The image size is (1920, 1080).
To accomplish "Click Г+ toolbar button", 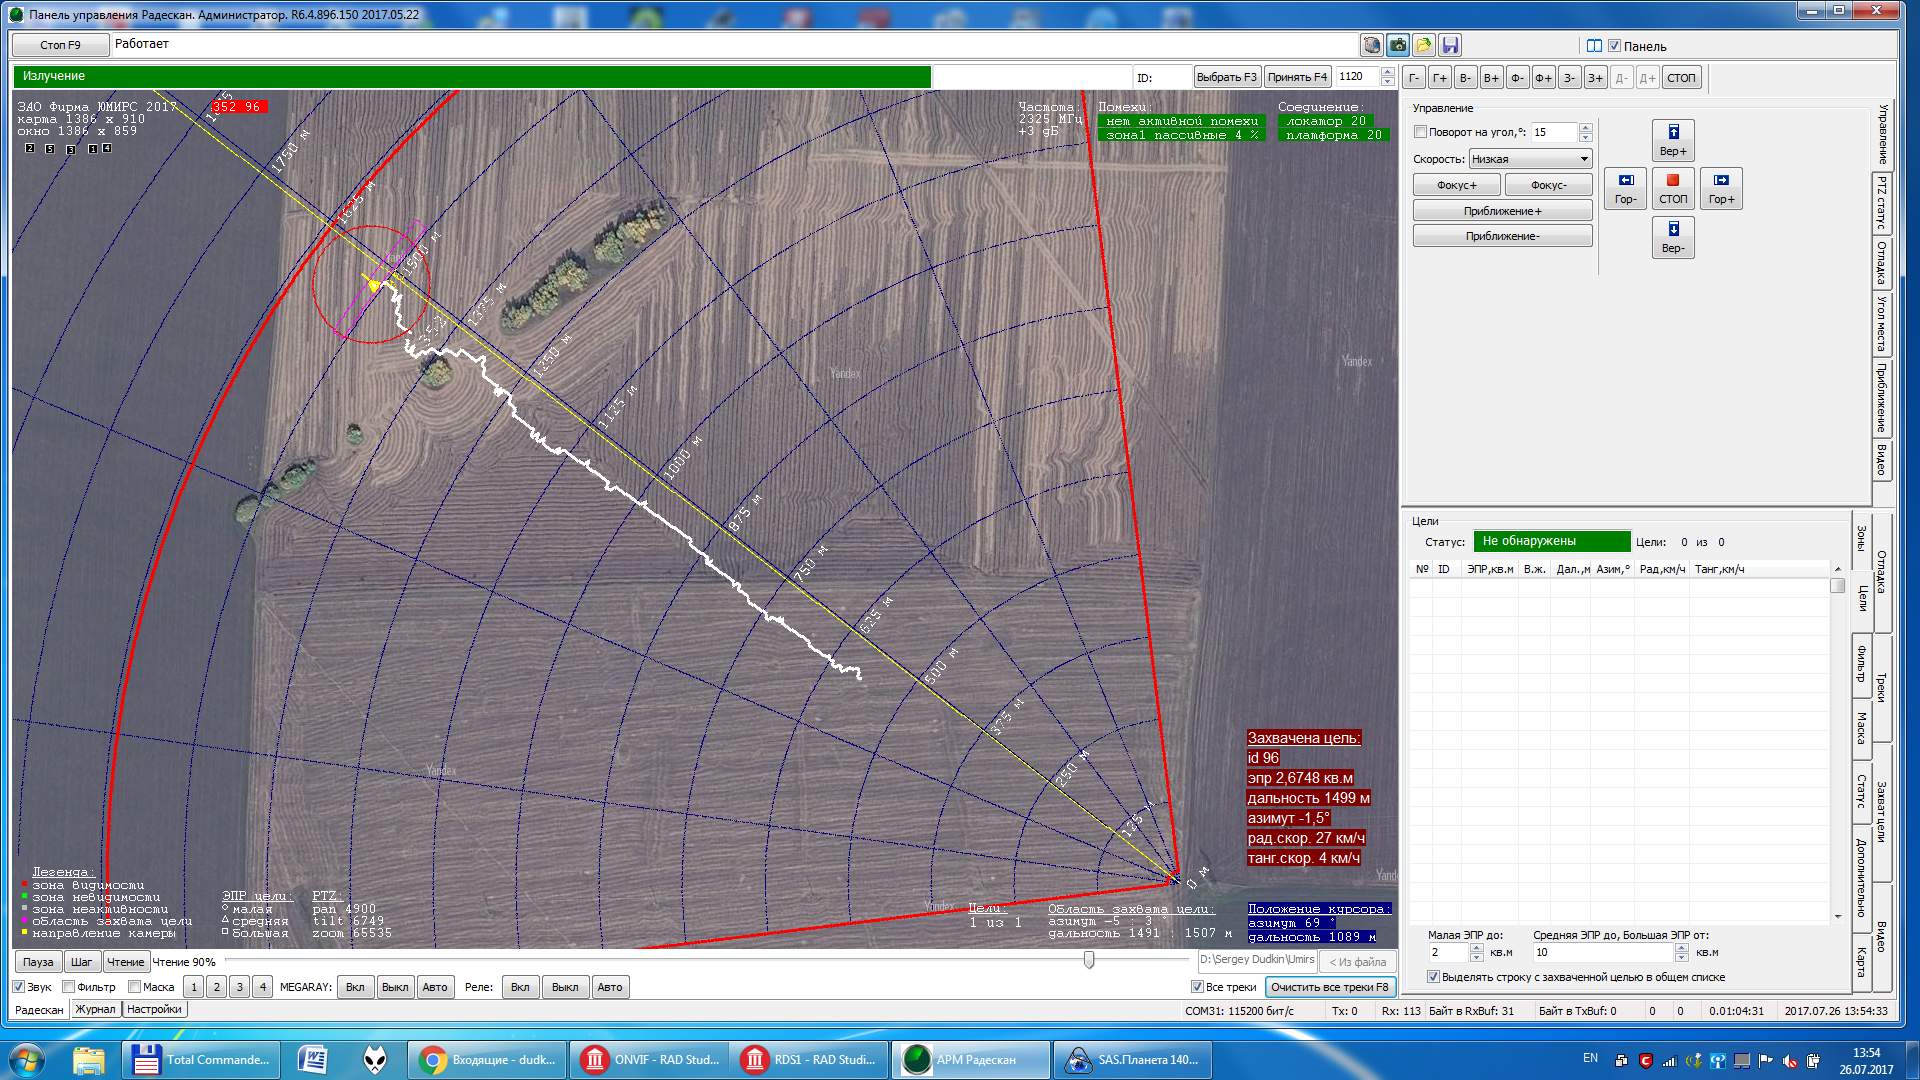I will point(1440,78).
